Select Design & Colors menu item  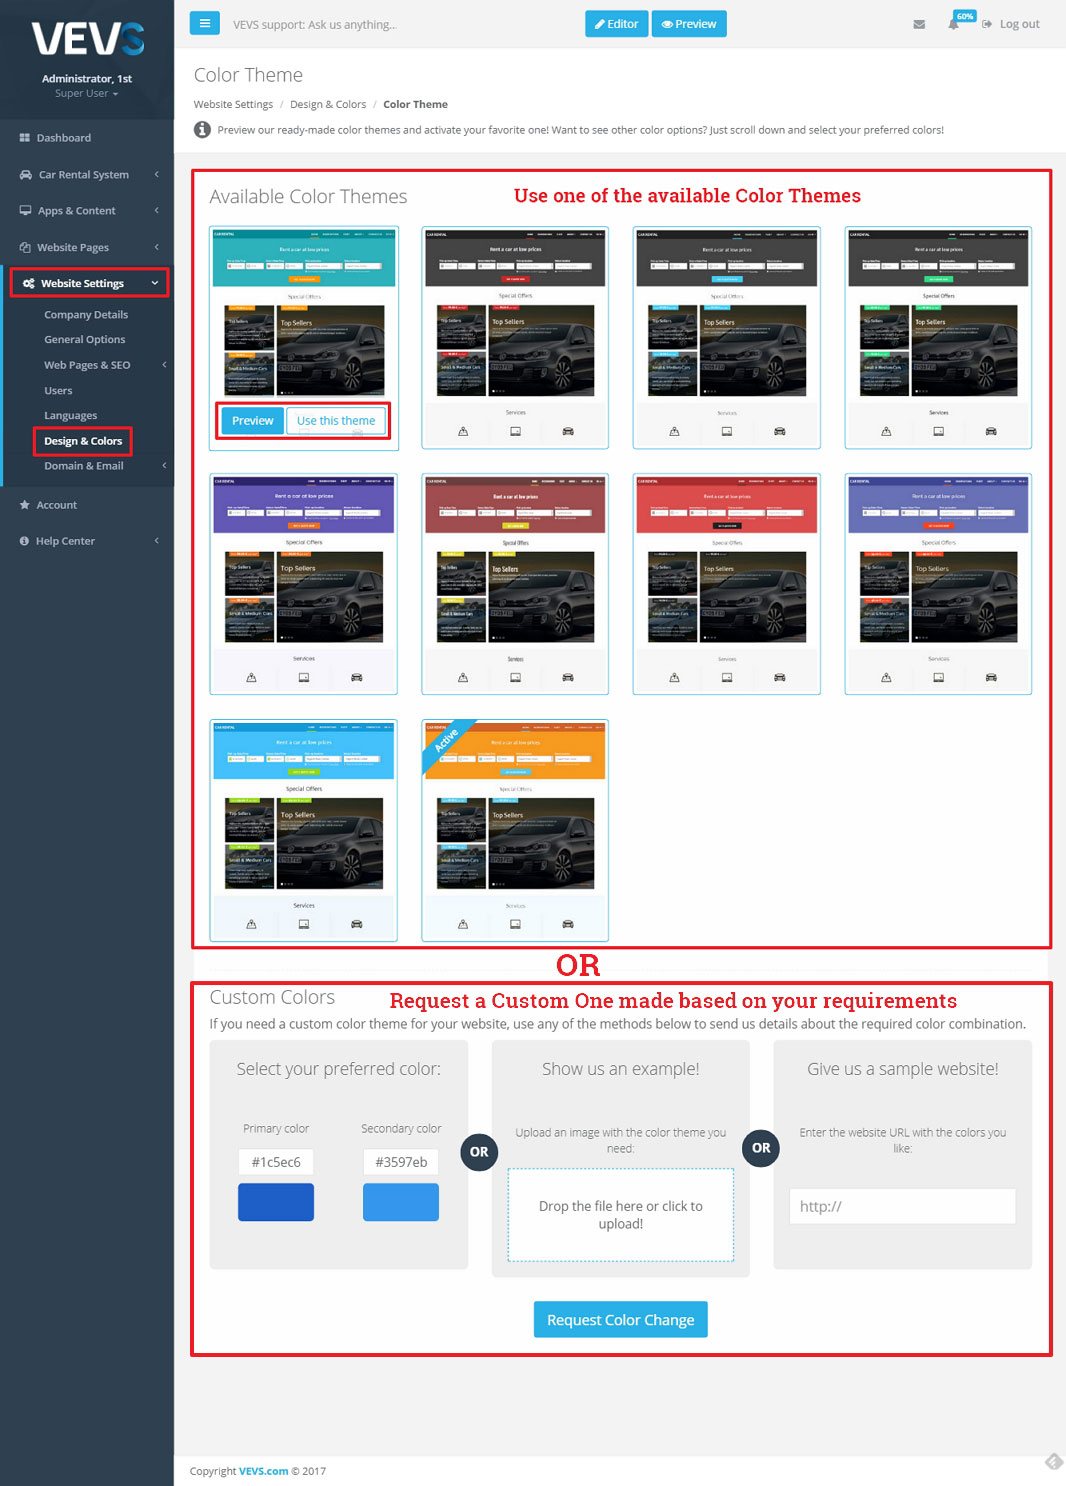[x=83, y=441]
